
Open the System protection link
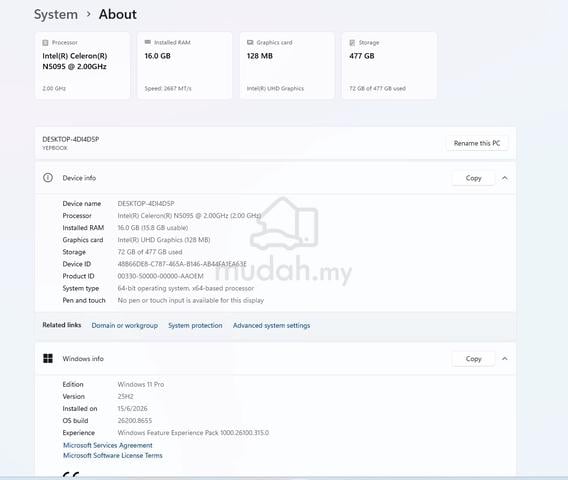(195, 325)
